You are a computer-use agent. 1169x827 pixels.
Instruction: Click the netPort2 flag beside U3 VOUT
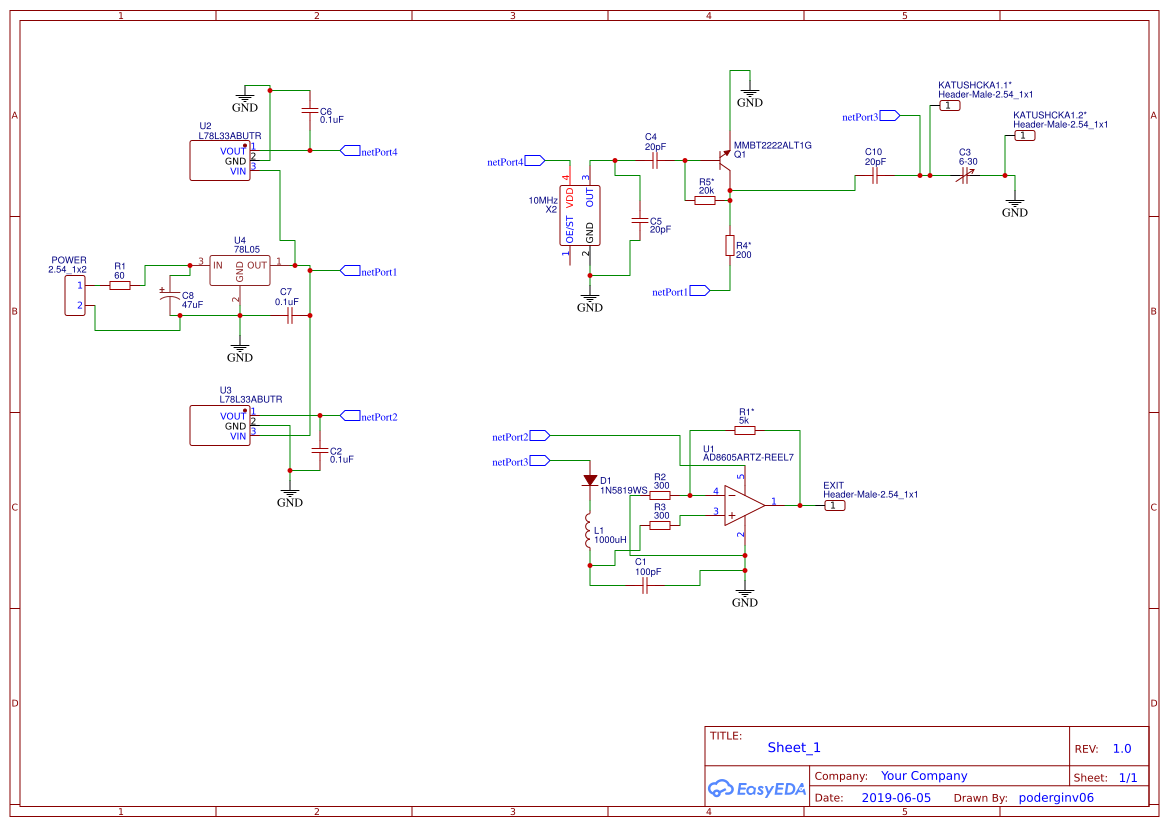pyautogui.click(x=350, y=416)
